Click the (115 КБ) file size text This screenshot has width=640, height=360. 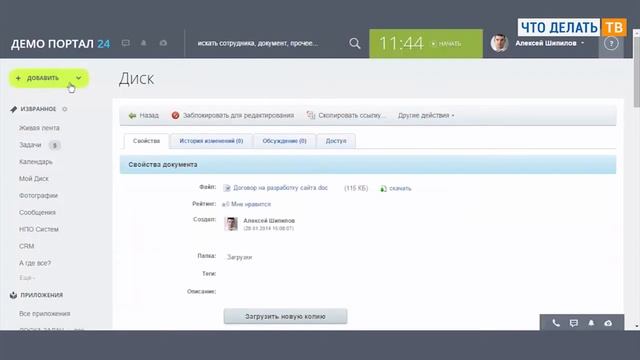pos(356,188)
